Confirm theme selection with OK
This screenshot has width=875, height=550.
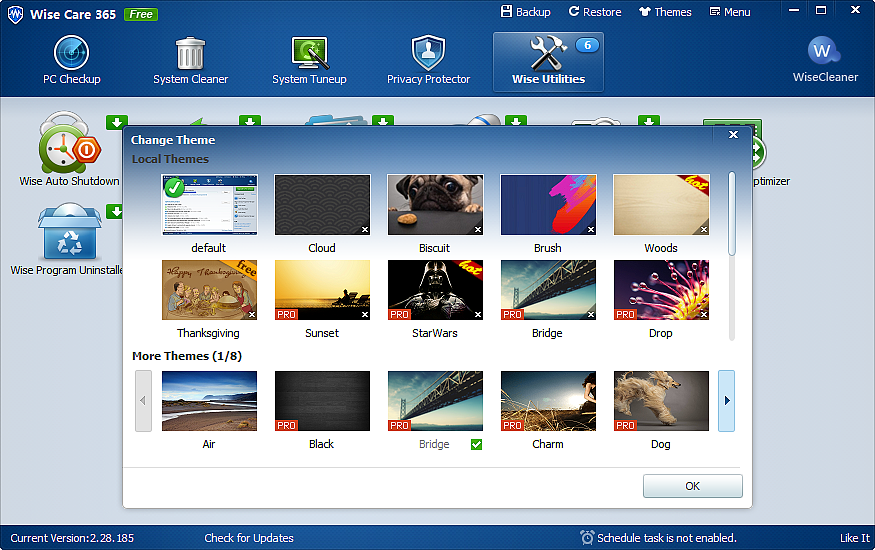point(693,486)
